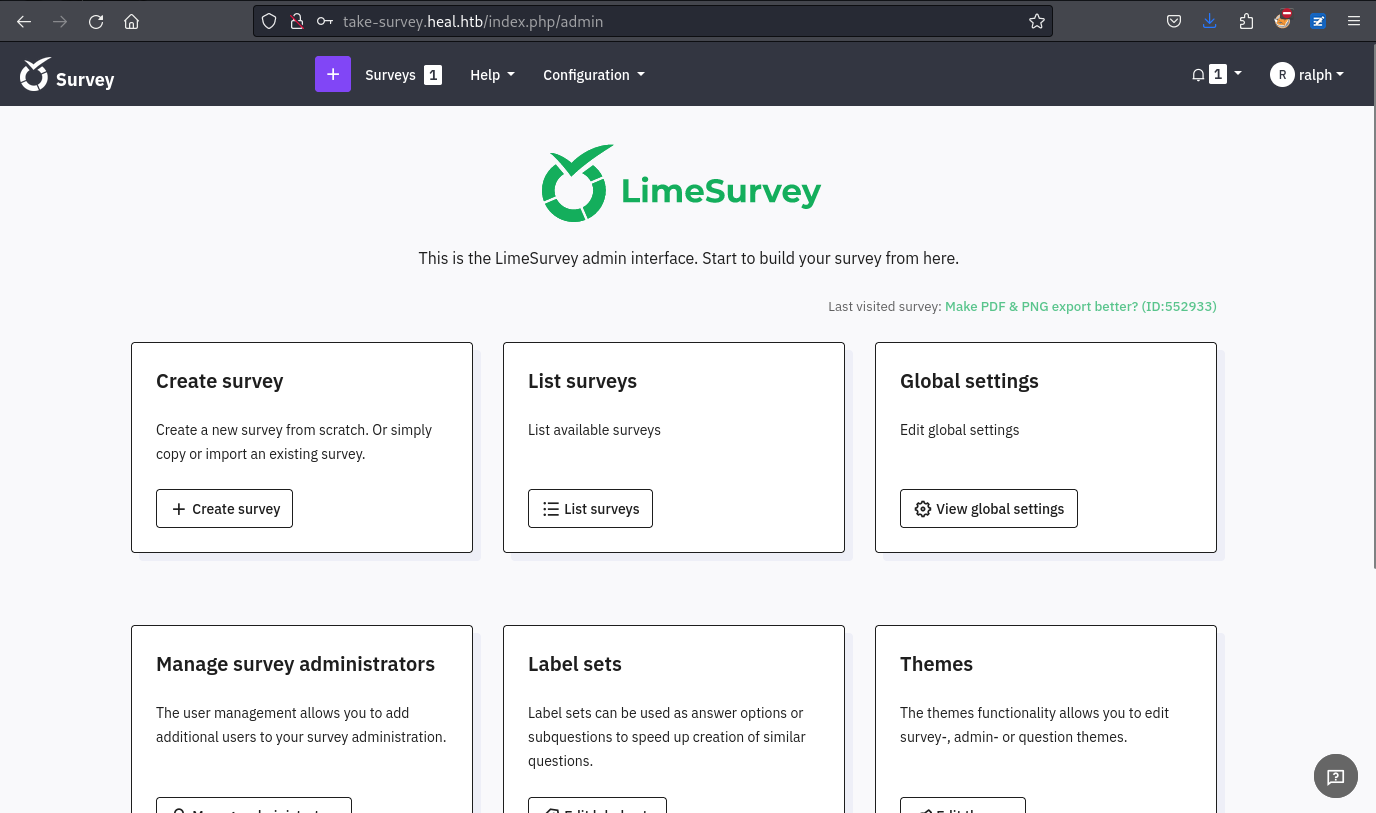Click the Themes card heading
Screen dimensions: 1376x813
pos(936,664)
